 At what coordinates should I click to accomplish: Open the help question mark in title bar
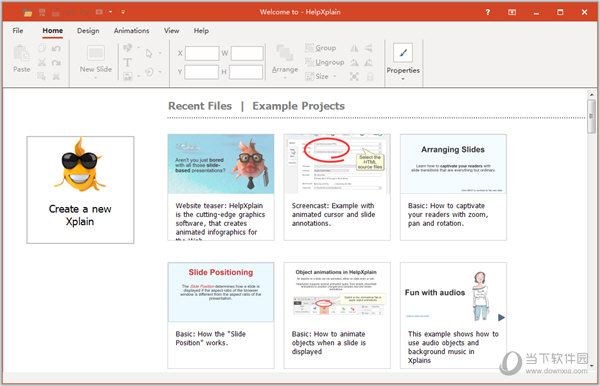coord(488,12)
